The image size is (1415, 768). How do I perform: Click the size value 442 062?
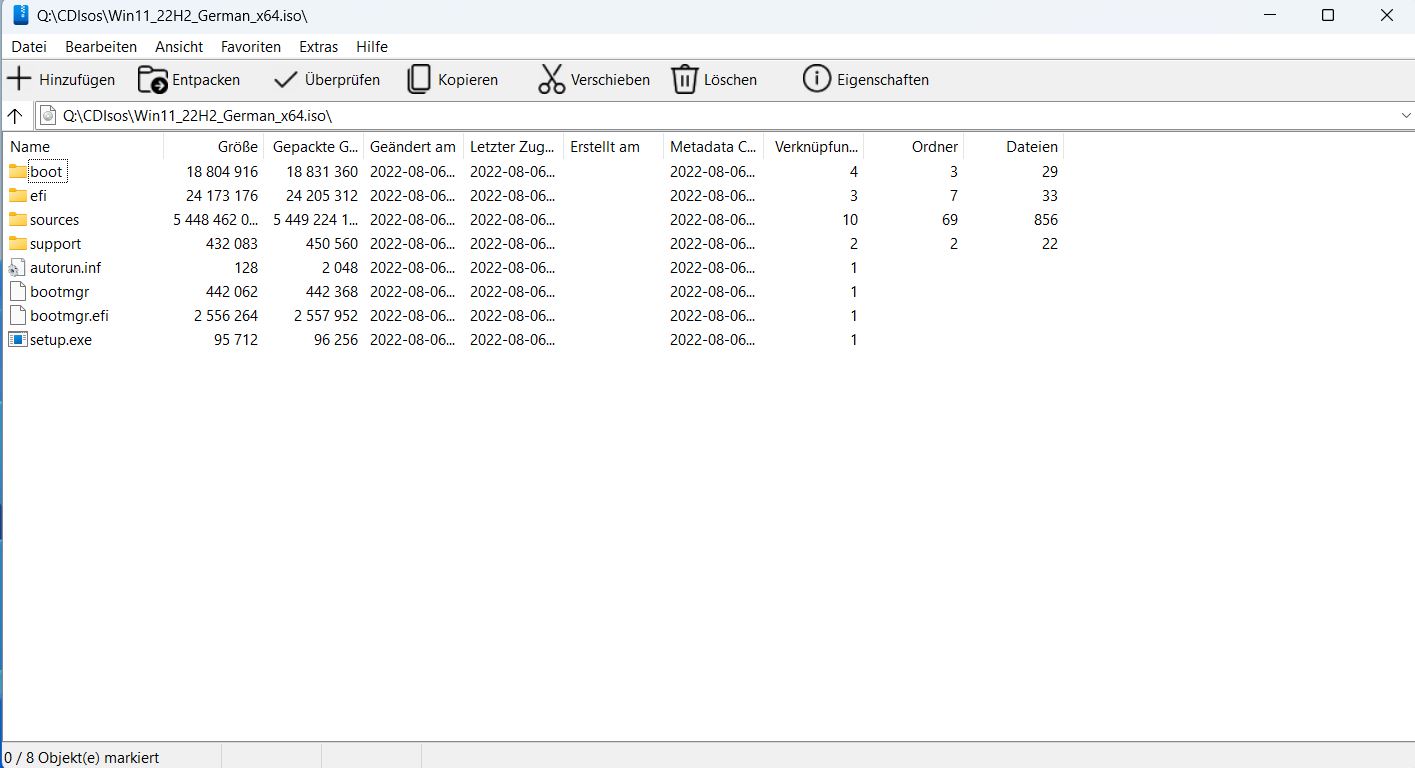[232, 291]
